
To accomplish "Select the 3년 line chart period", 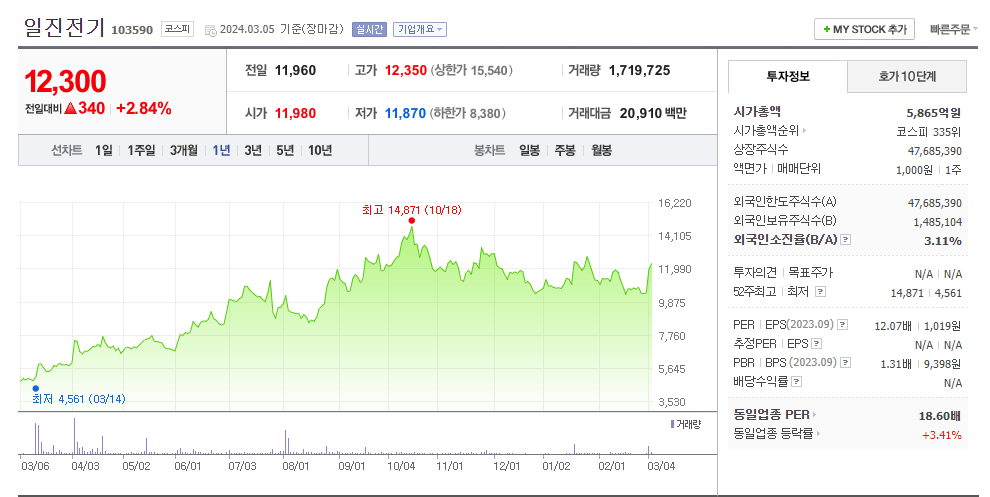I will 253,150.
